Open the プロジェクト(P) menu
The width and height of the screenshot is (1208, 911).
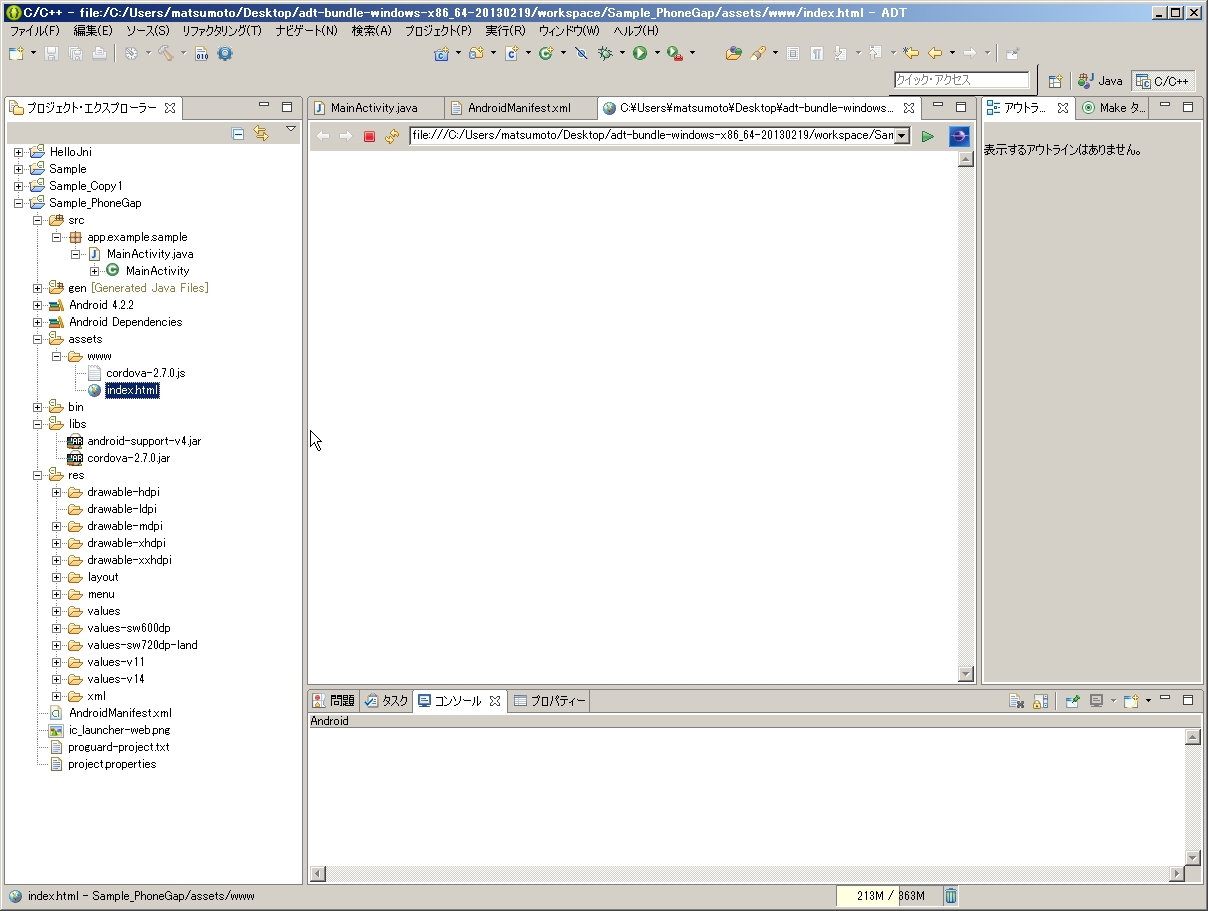click(x=438, y=31)
